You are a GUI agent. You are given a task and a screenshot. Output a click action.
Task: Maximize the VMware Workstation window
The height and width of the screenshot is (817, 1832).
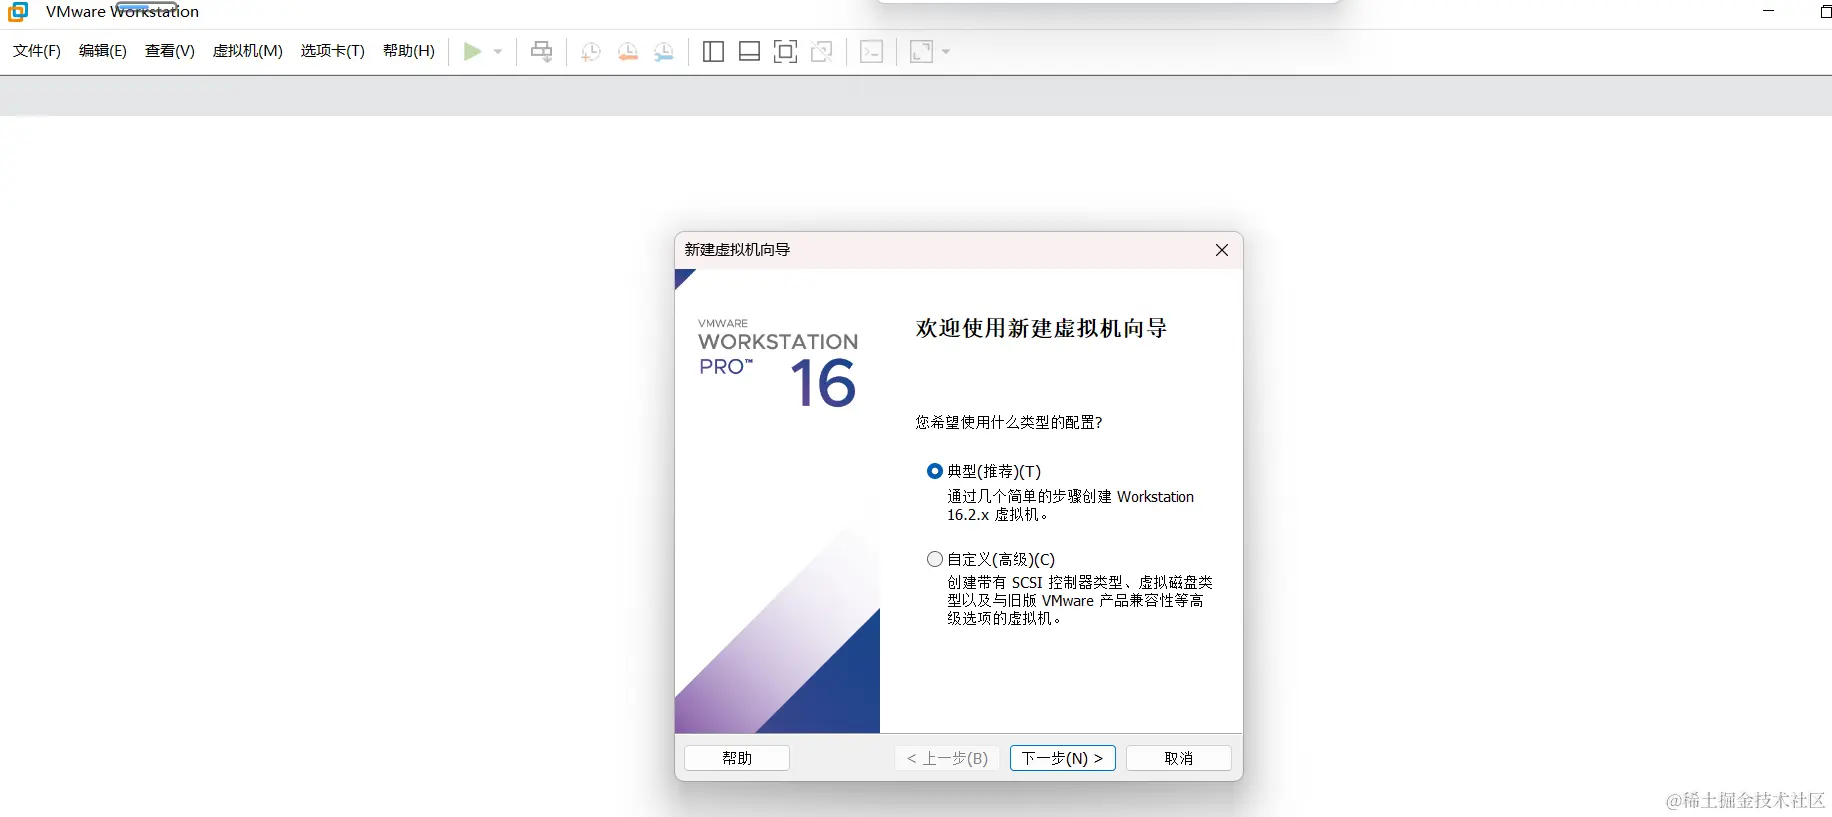point(1825,11)
